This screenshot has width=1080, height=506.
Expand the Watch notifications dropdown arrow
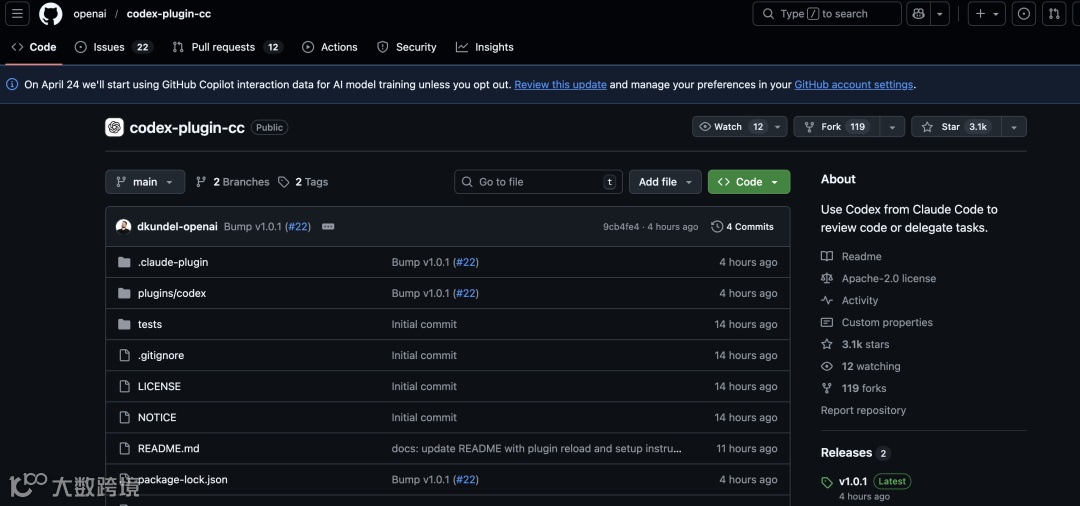pos(778,127)
